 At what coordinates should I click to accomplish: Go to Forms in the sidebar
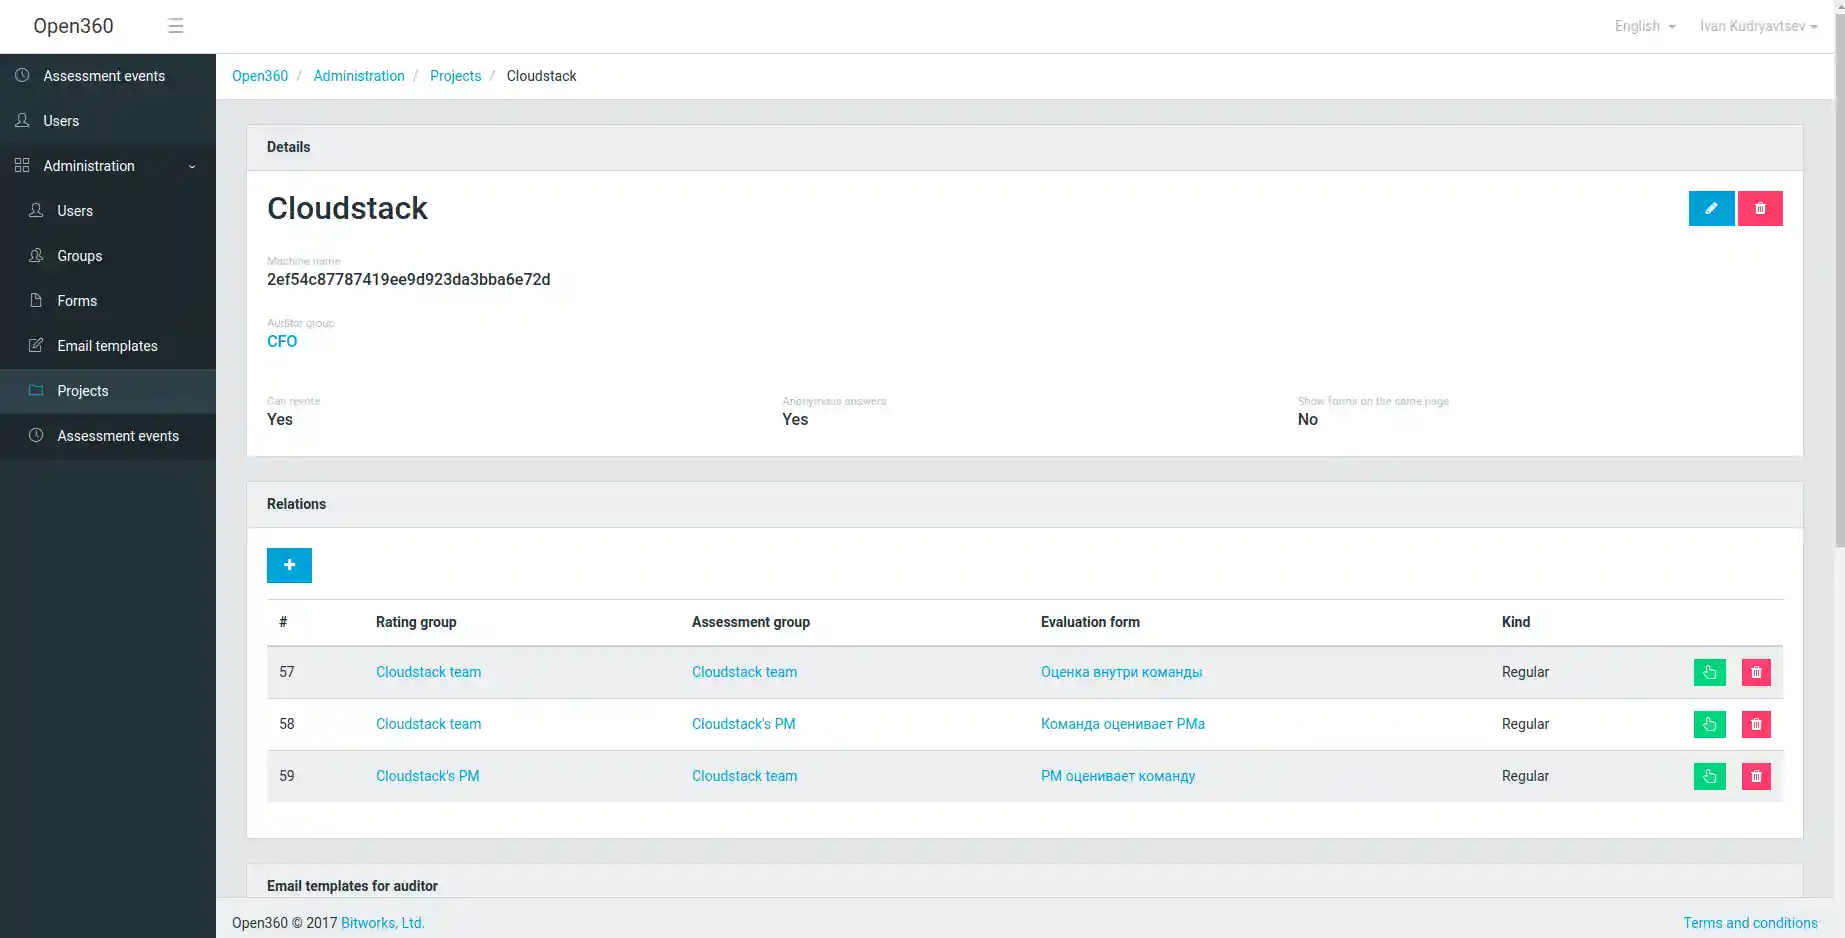[77, 301]
